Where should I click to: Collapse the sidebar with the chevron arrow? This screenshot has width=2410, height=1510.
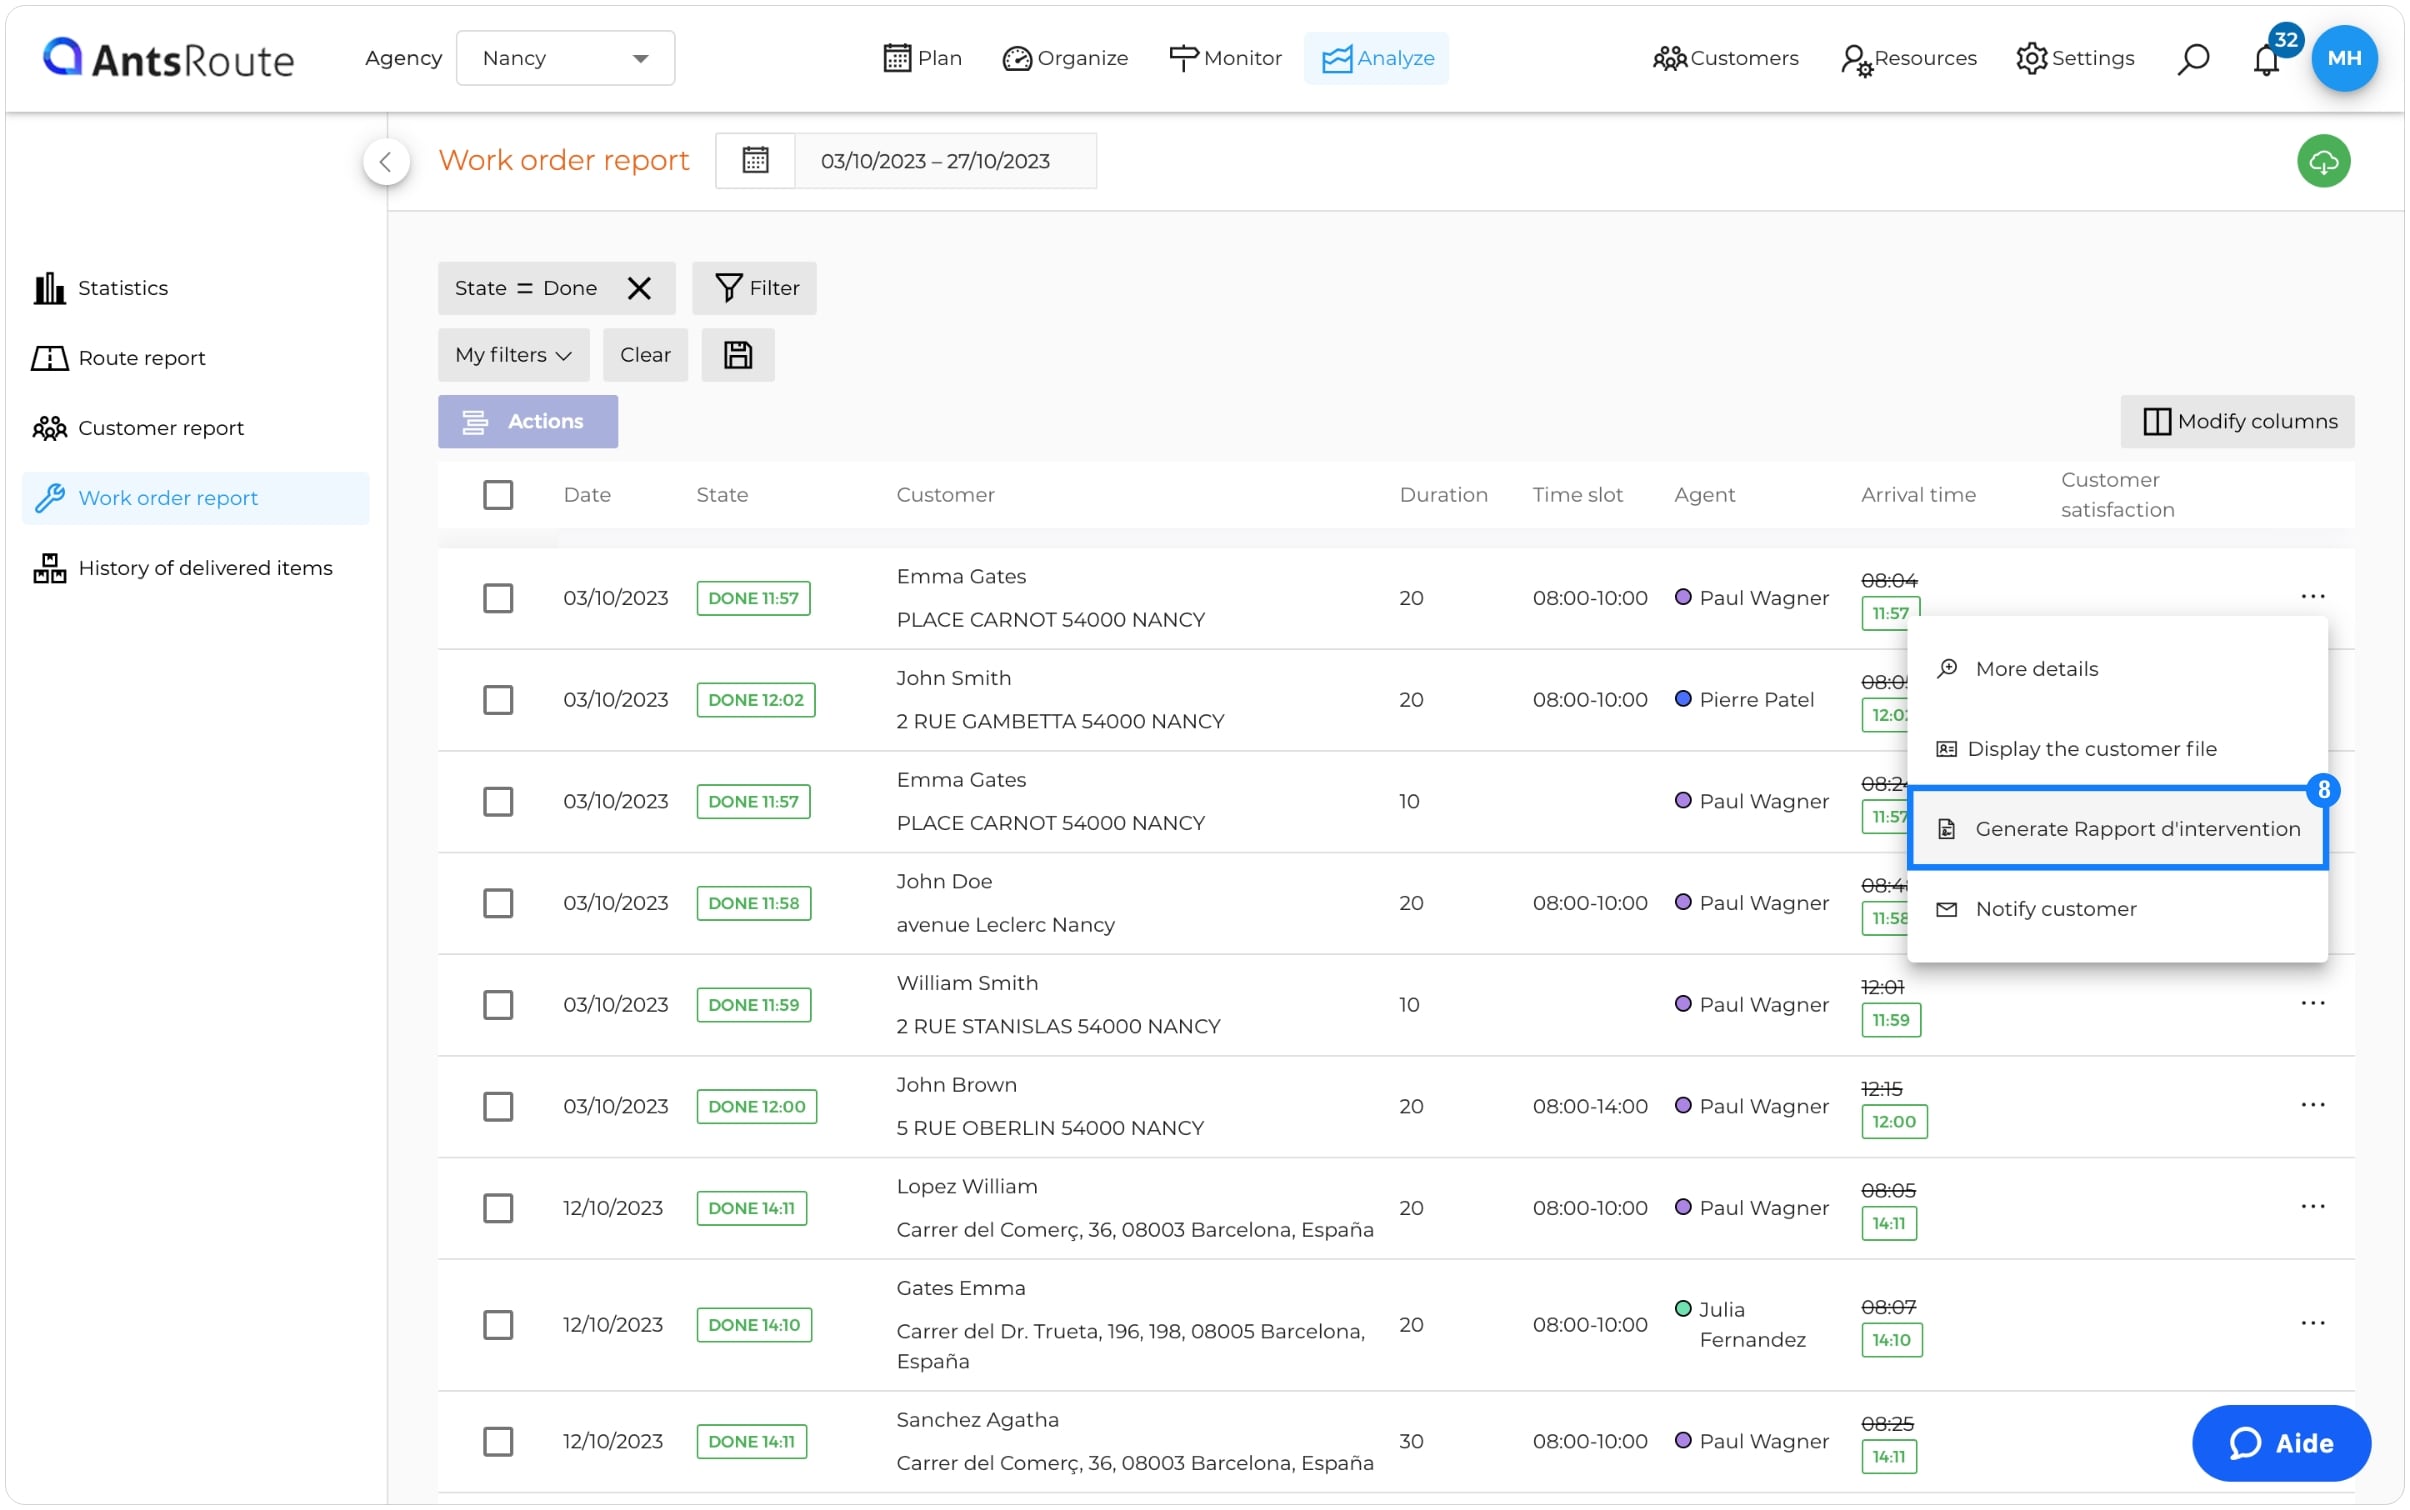(x=386, y=162)
